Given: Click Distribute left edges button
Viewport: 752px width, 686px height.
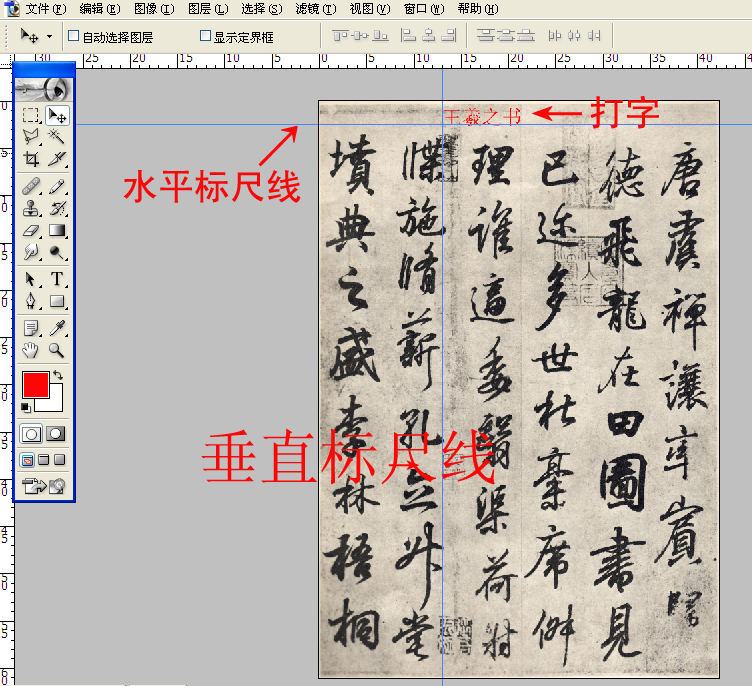Looking at the screenshot, I should (x=554, y=35).
